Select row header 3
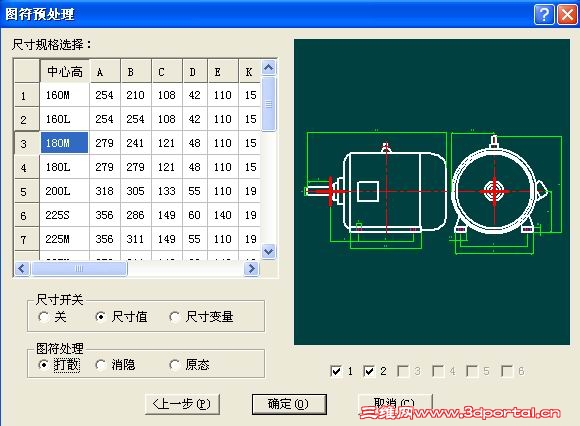The width and height of the screenshot is (580, 426). pos(27,143)
